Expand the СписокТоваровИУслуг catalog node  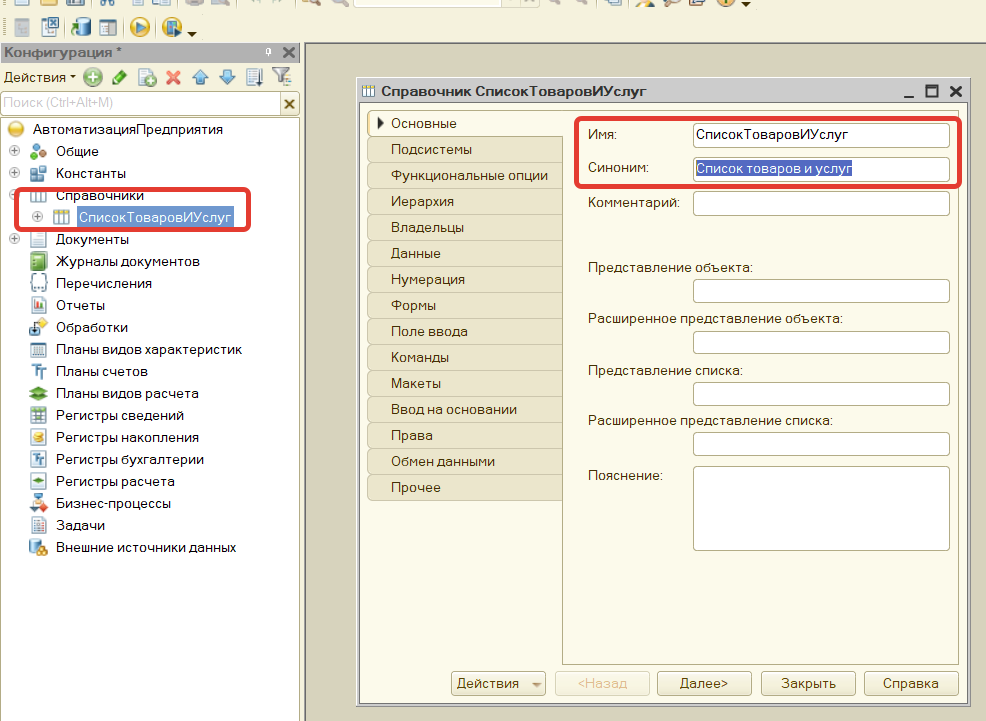37,217
